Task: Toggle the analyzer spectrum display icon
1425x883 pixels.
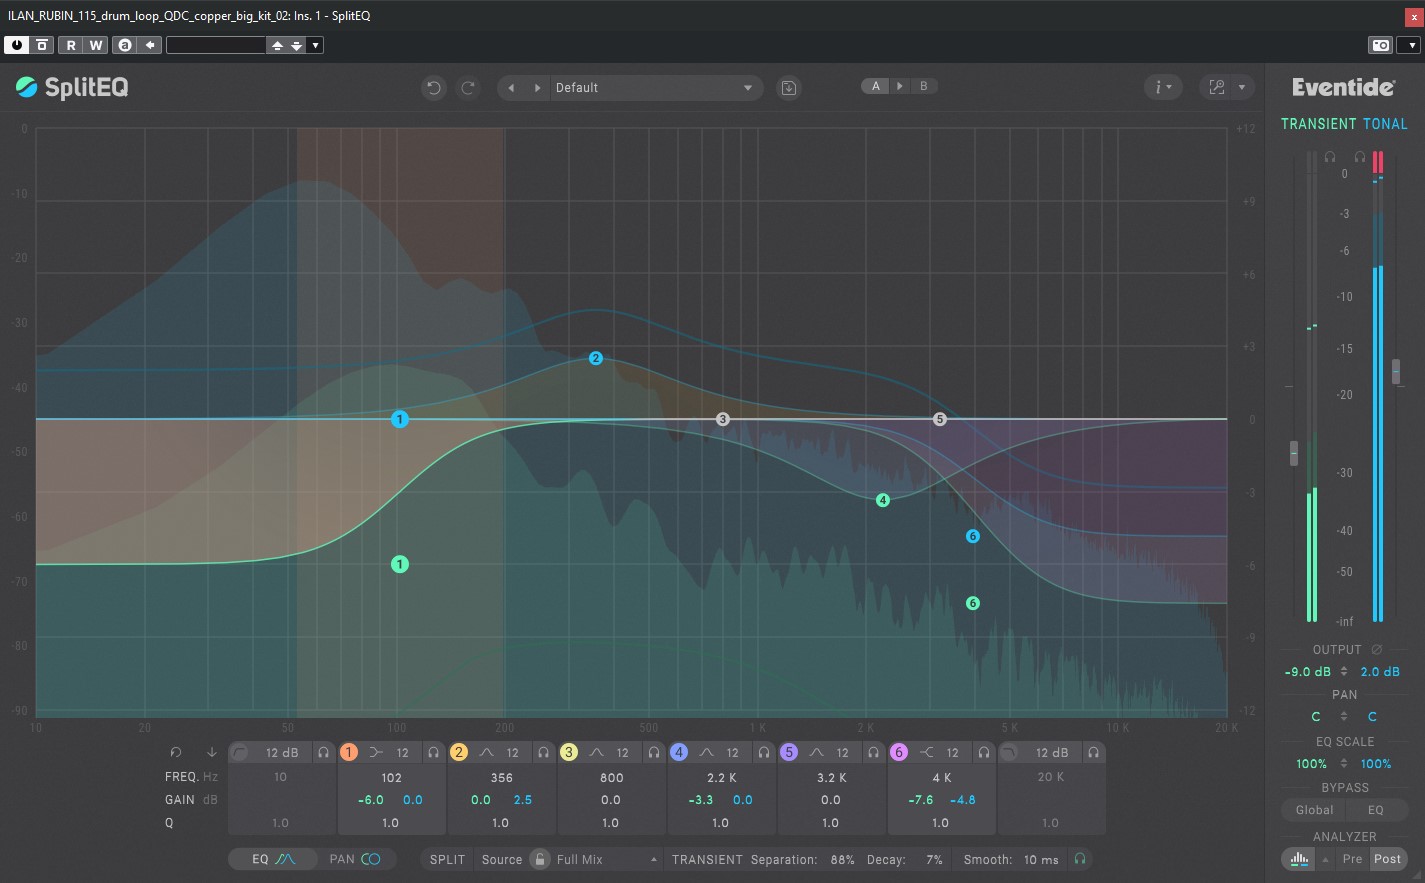Action: coord(1299,859)
